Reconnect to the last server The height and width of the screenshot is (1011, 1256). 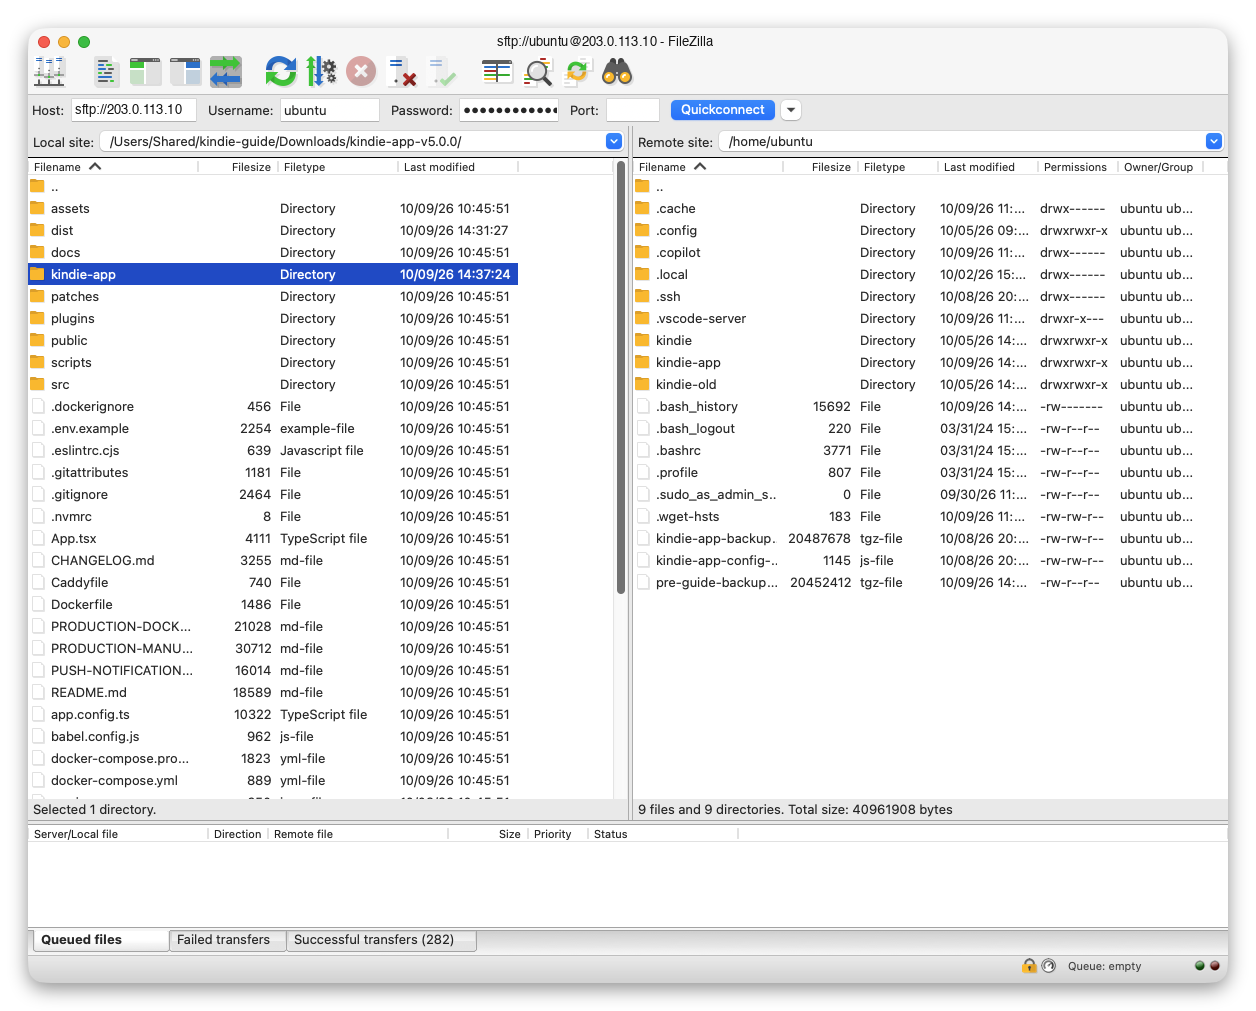point(442,72)
